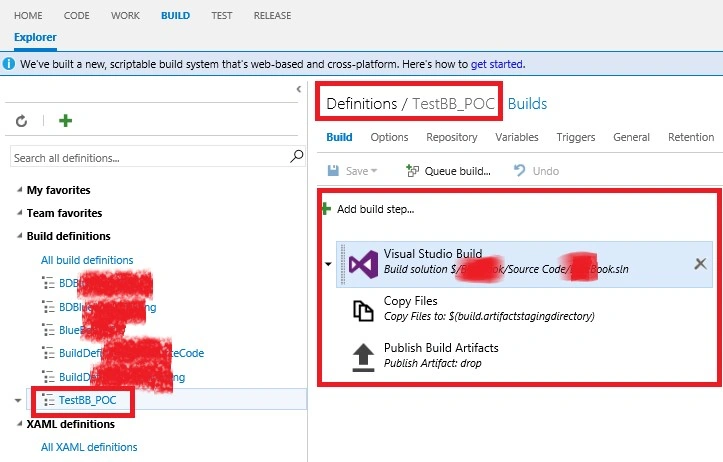Screen dimensions: 723x462
Task: Click the search magnifier icon
Action: click(x=296, y=156)
